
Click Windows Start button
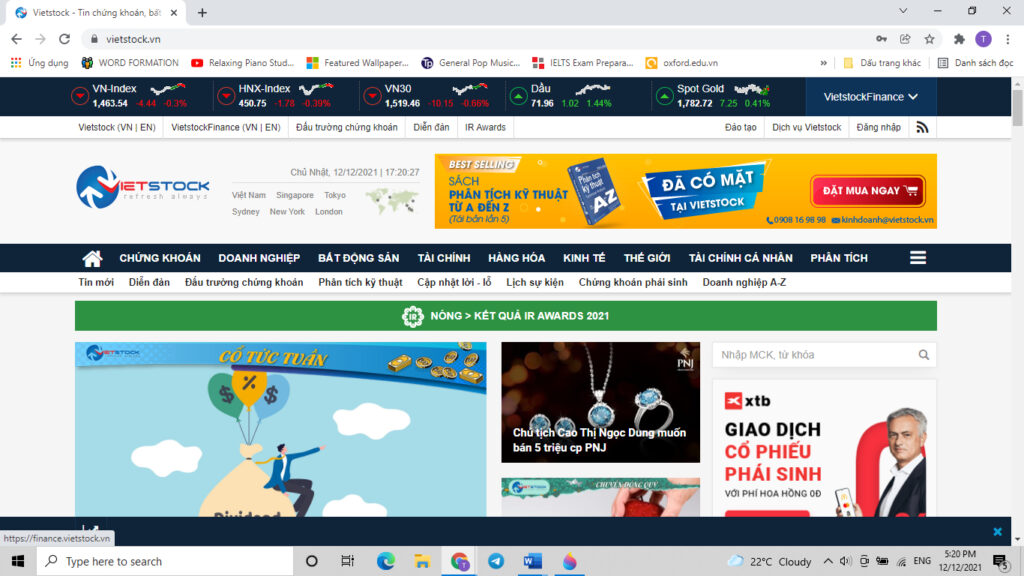[18, 561]
